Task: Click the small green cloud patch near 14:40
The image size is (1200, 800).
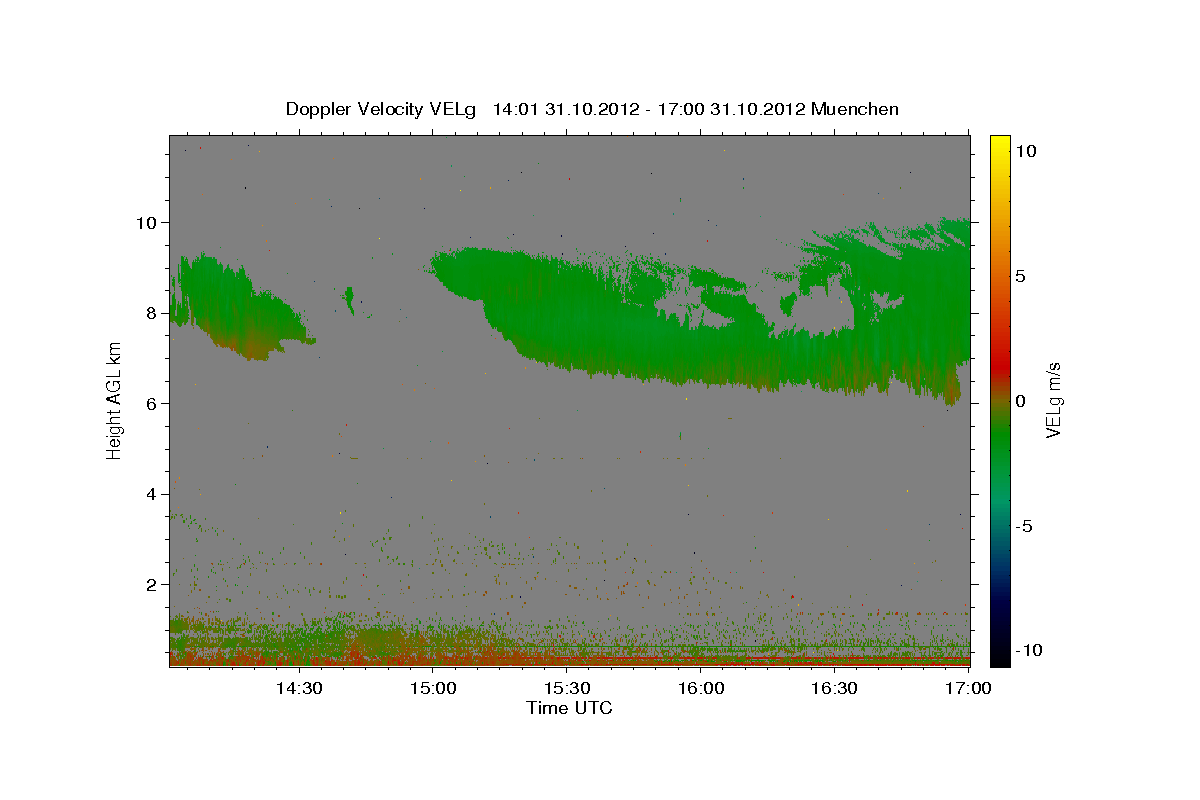Action: [349, 299]
